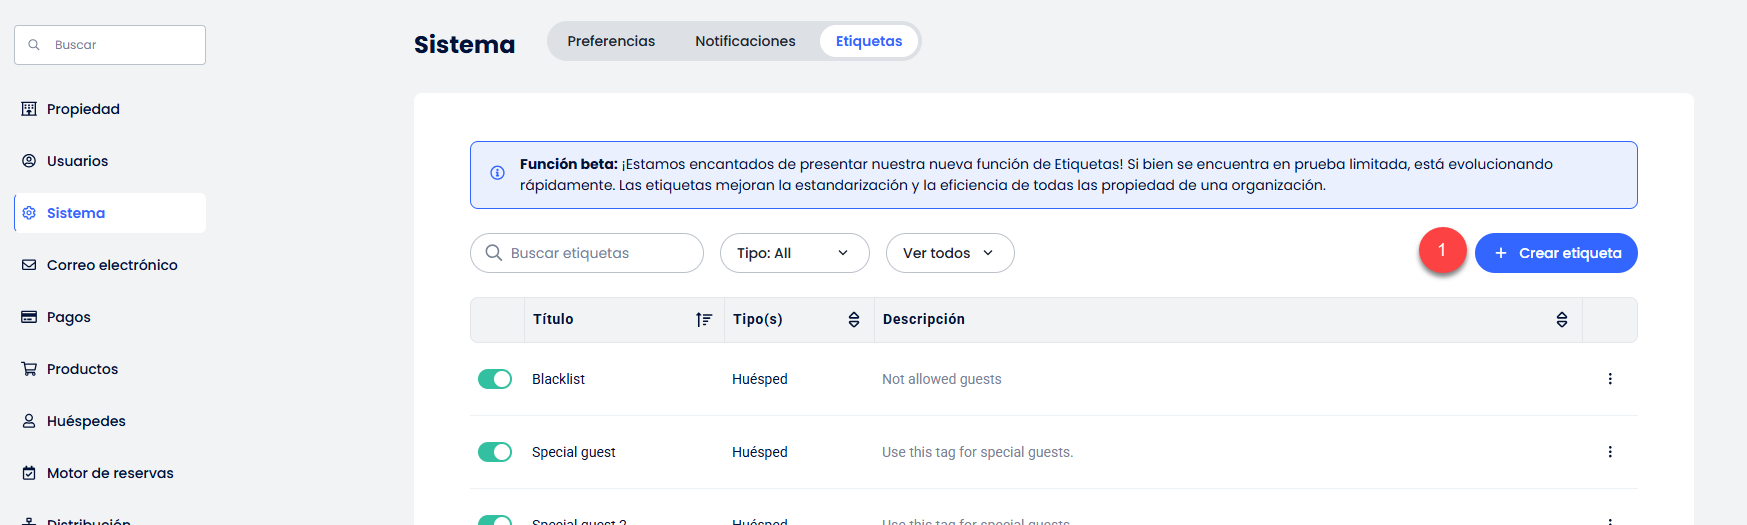The image size is (1747, 525).
Task: Open the three-dot menu for Blacklist row
Action: [x=1609, y=379]
